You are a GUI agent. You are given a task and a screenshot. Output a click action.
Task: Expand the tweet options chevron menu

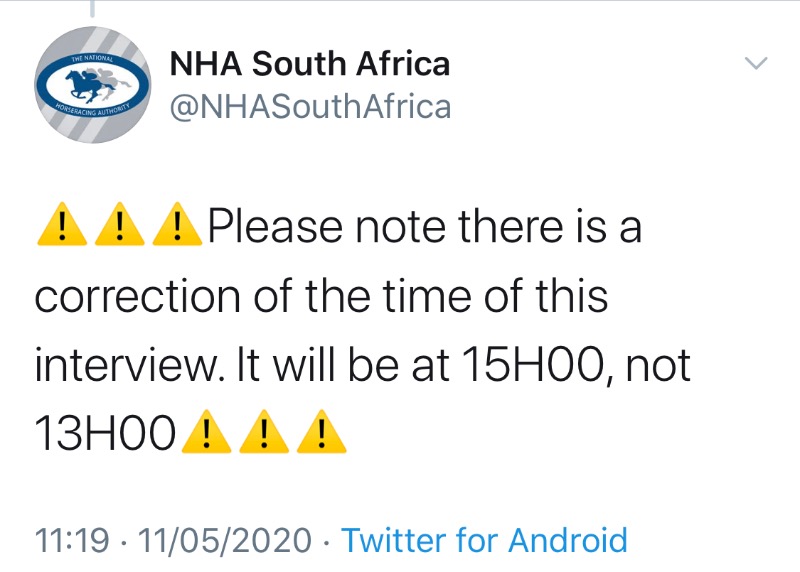pyautogui.click(x=756, y=63)
